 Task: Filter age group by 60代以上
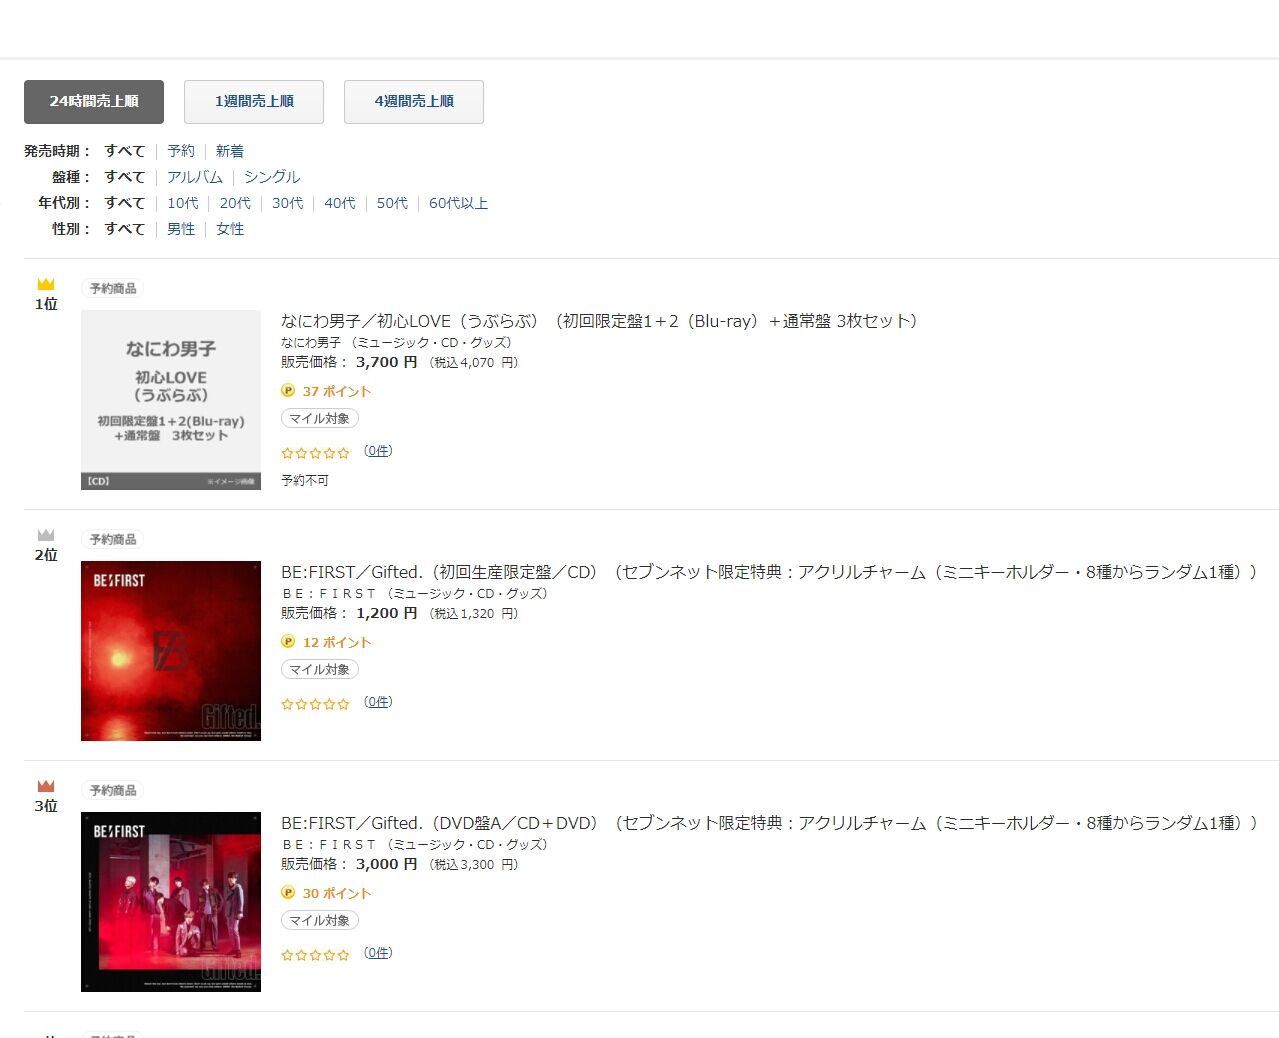pos(459,203)
